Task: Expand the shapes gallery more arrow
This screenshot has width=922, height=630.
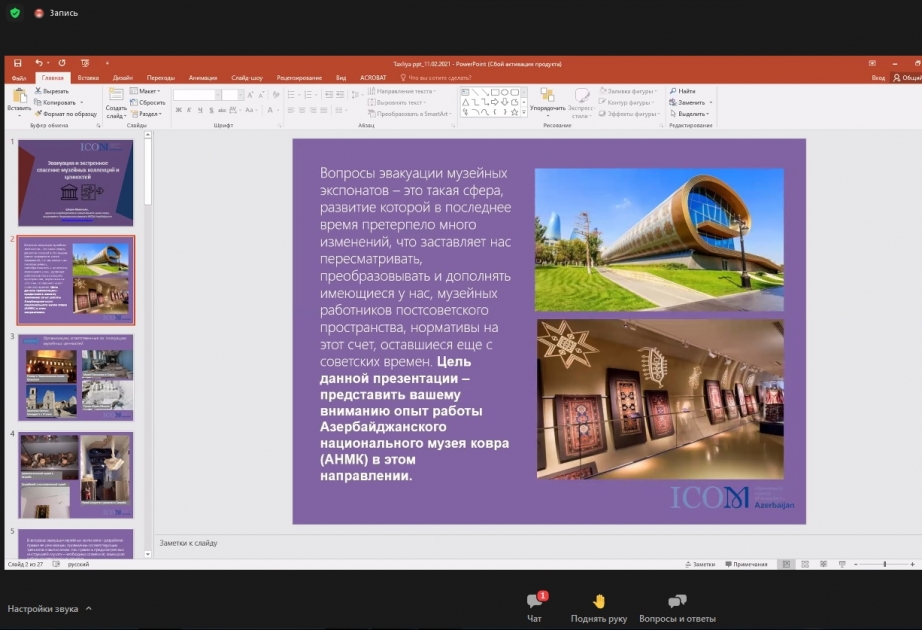Action: tap(524, 112)
